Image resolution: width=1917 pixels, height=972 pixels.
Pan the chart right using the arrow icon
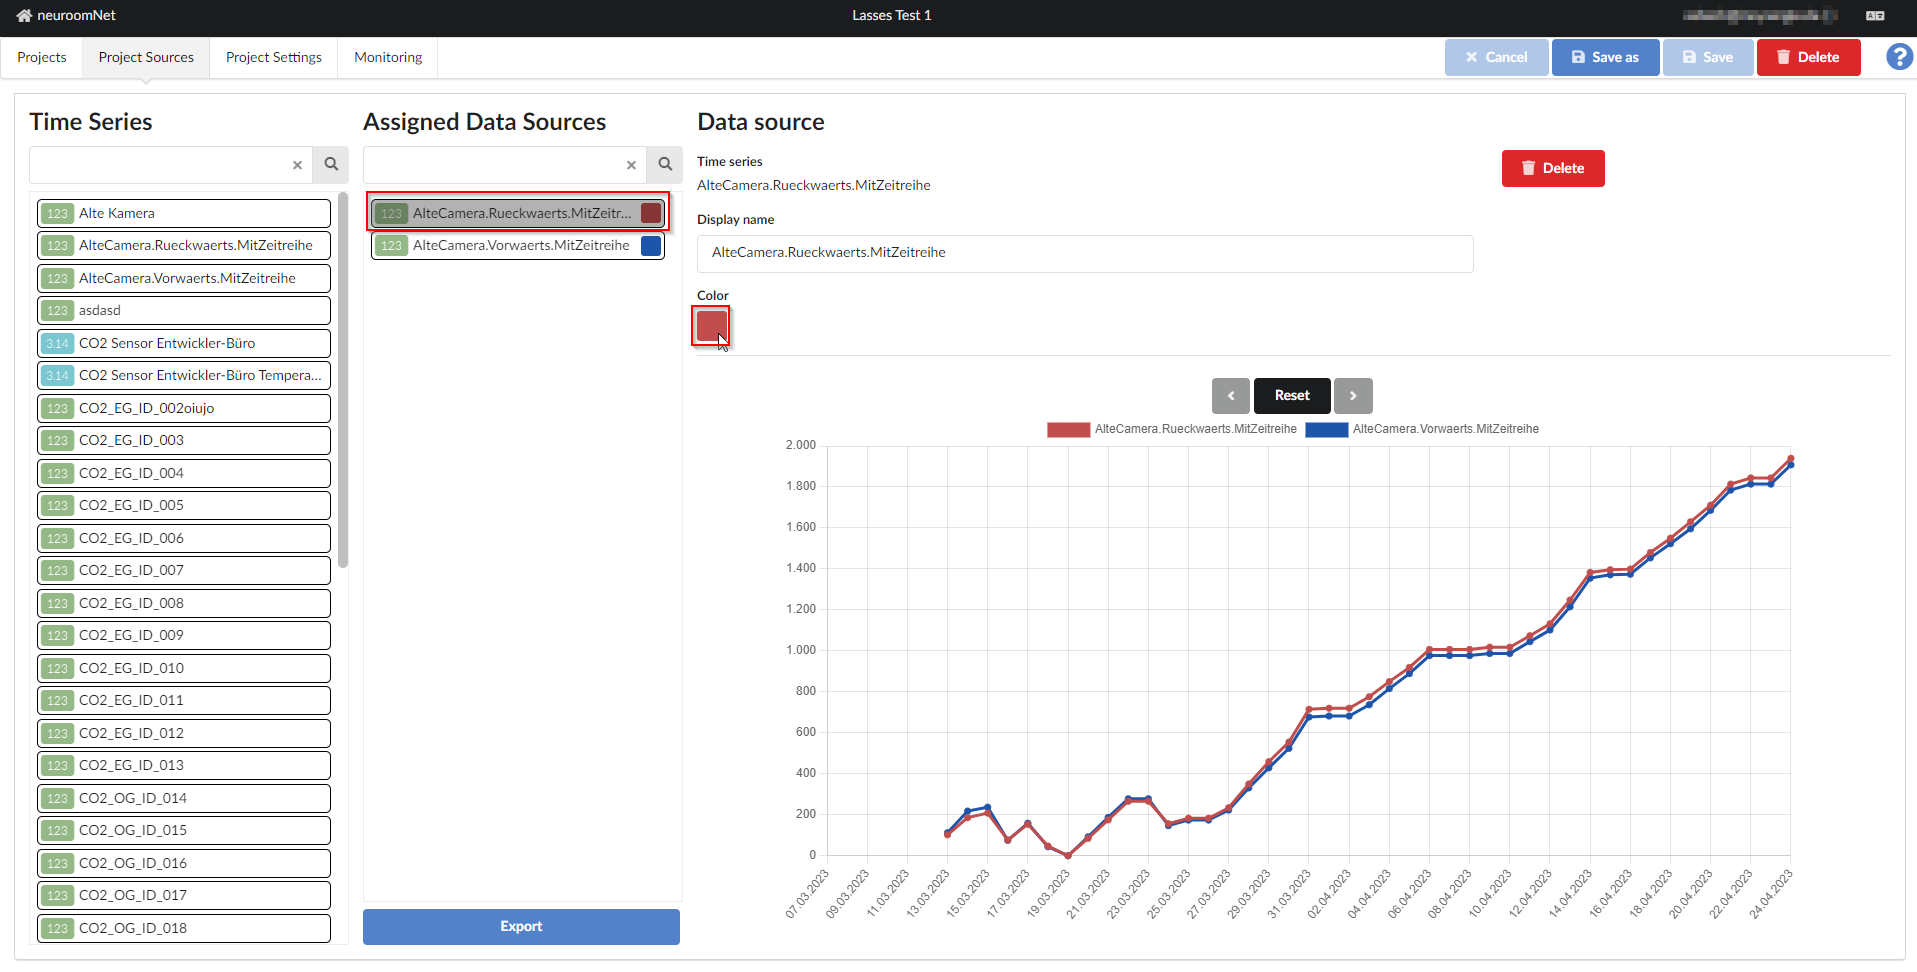[x=1353, y=396]
